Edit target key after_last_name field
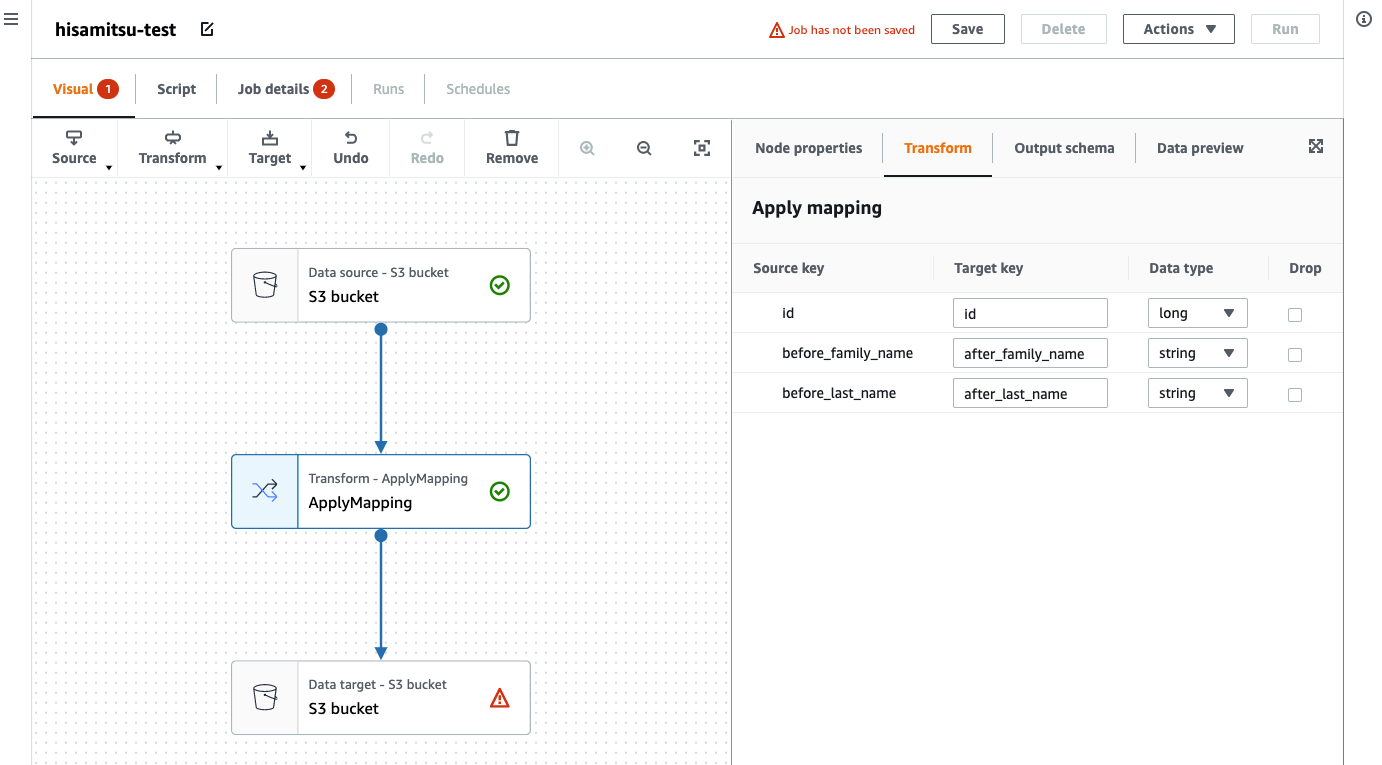 click(1030, 393)
